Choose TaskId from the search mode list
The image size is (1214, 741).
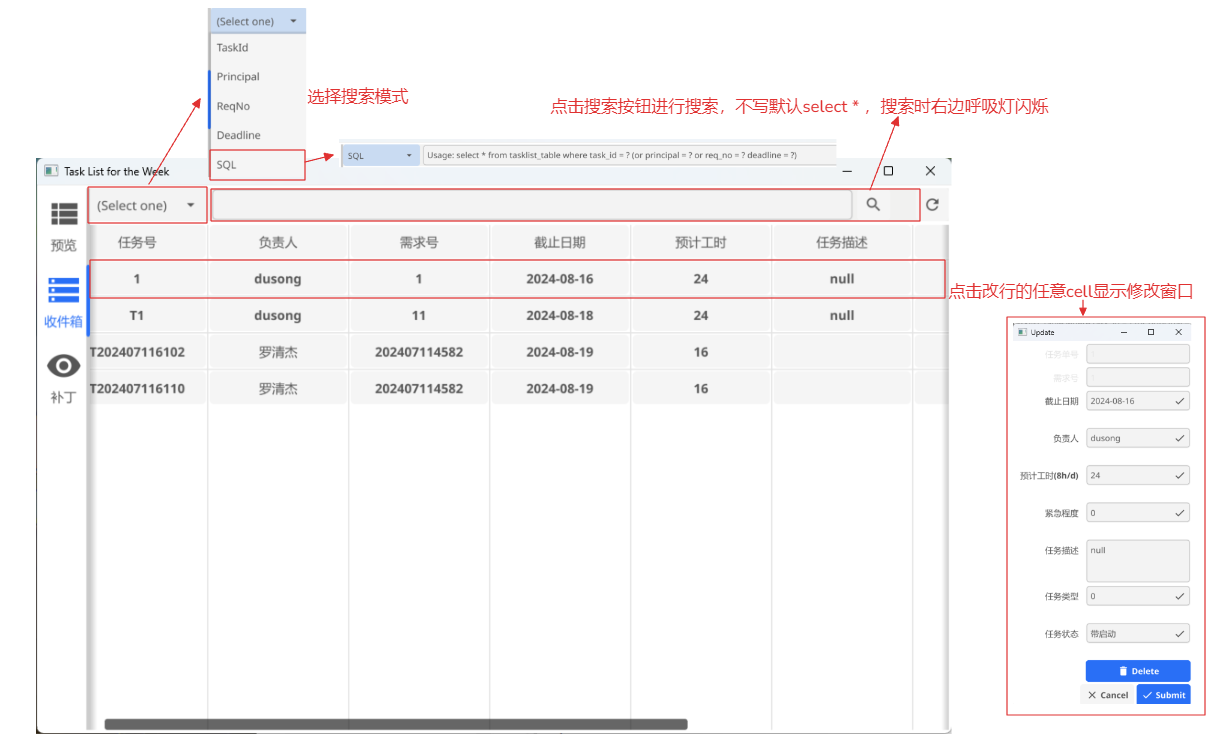click(x=233, y=48)
